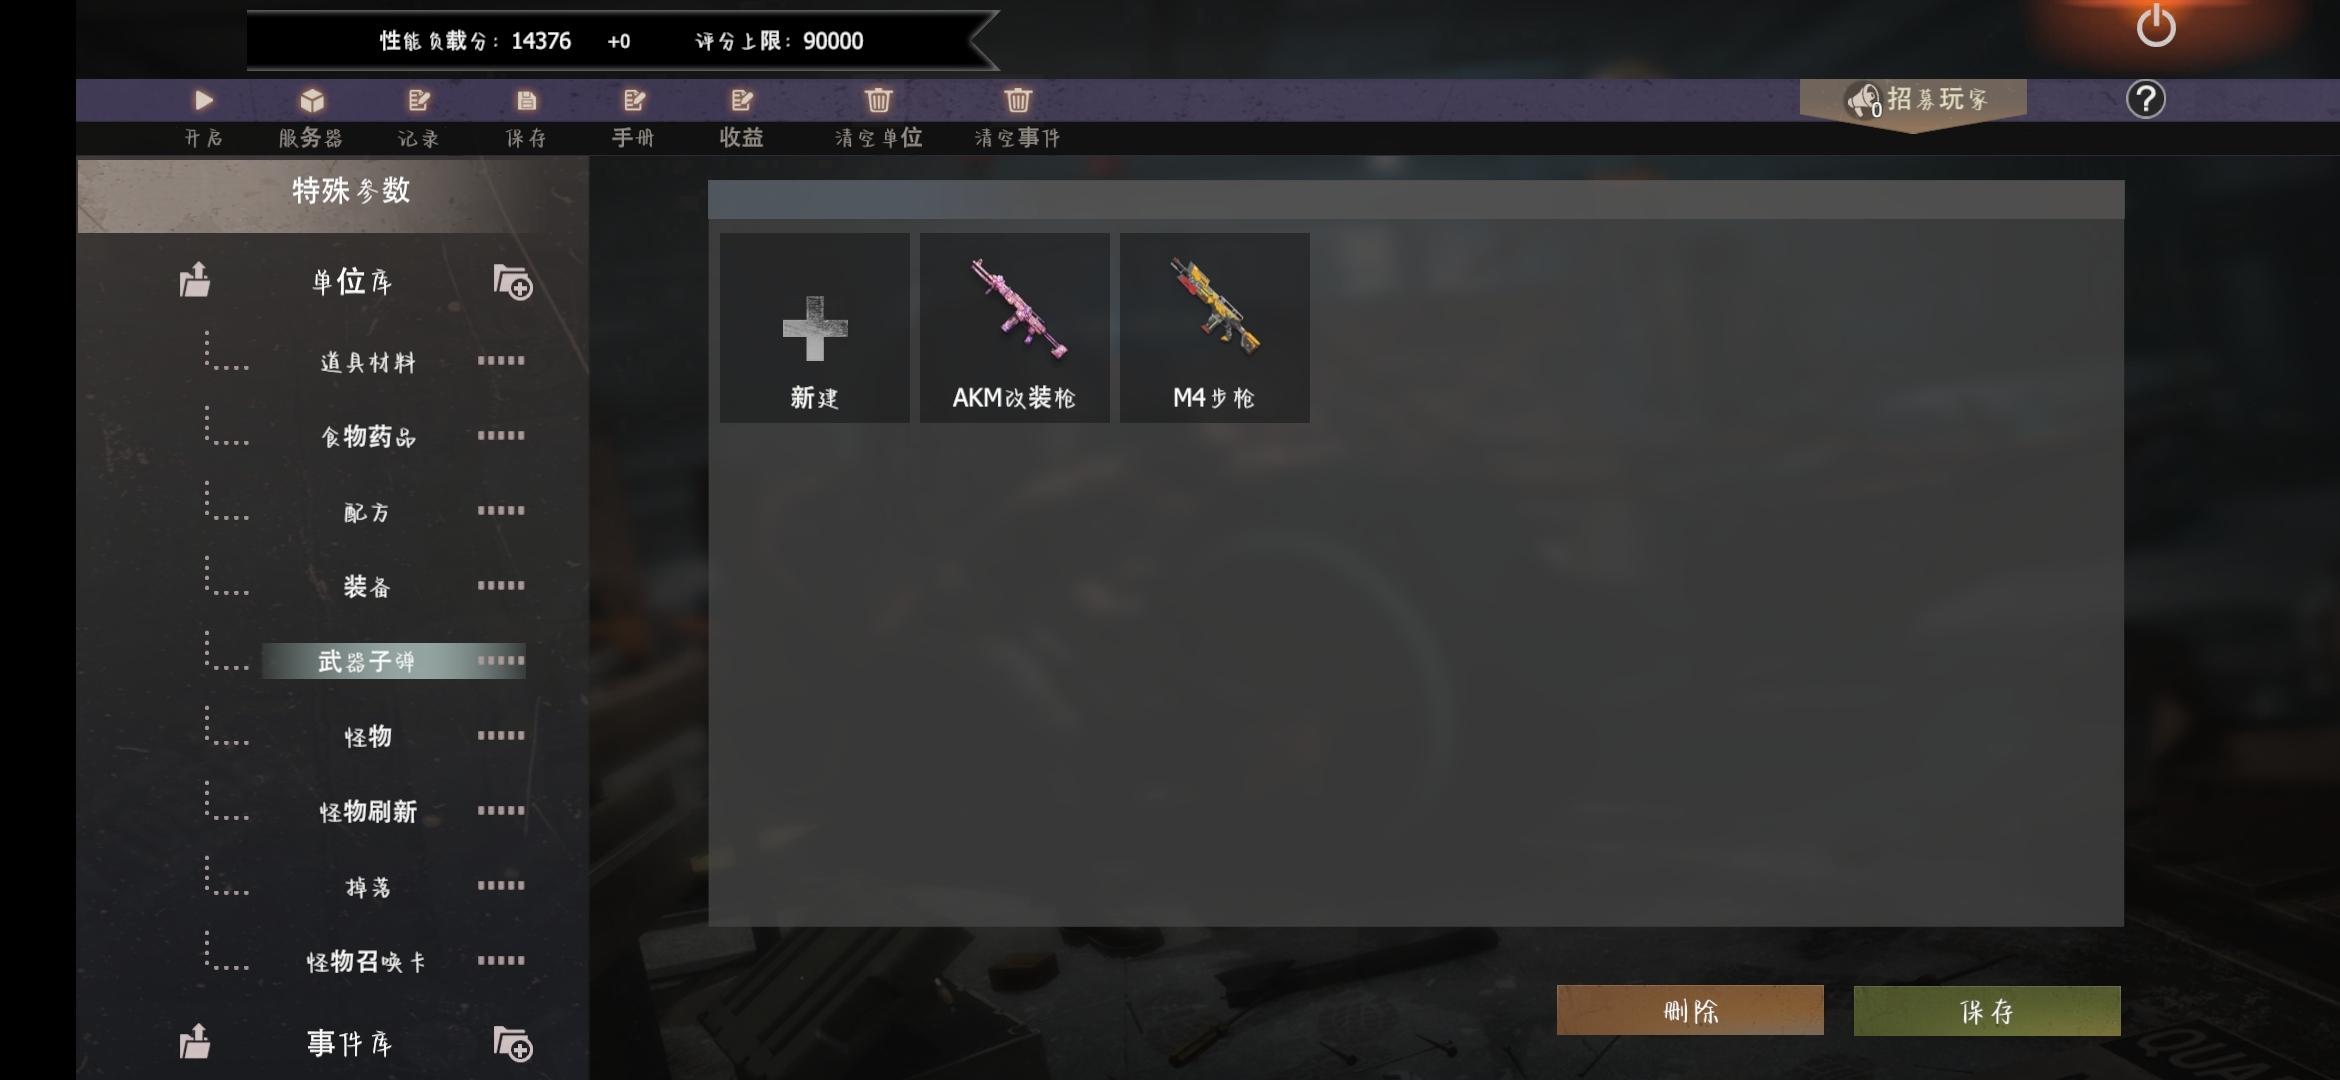
Task: Click the 开启 play icon
Action: click(203, 100)
